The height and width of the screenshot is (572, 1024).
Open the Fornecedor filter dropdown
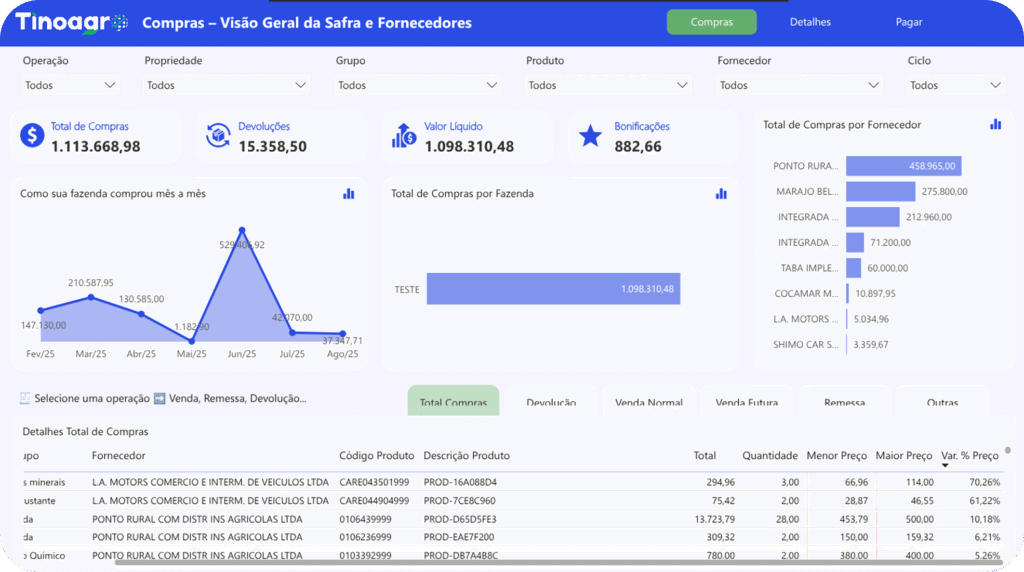pos(800,86)
